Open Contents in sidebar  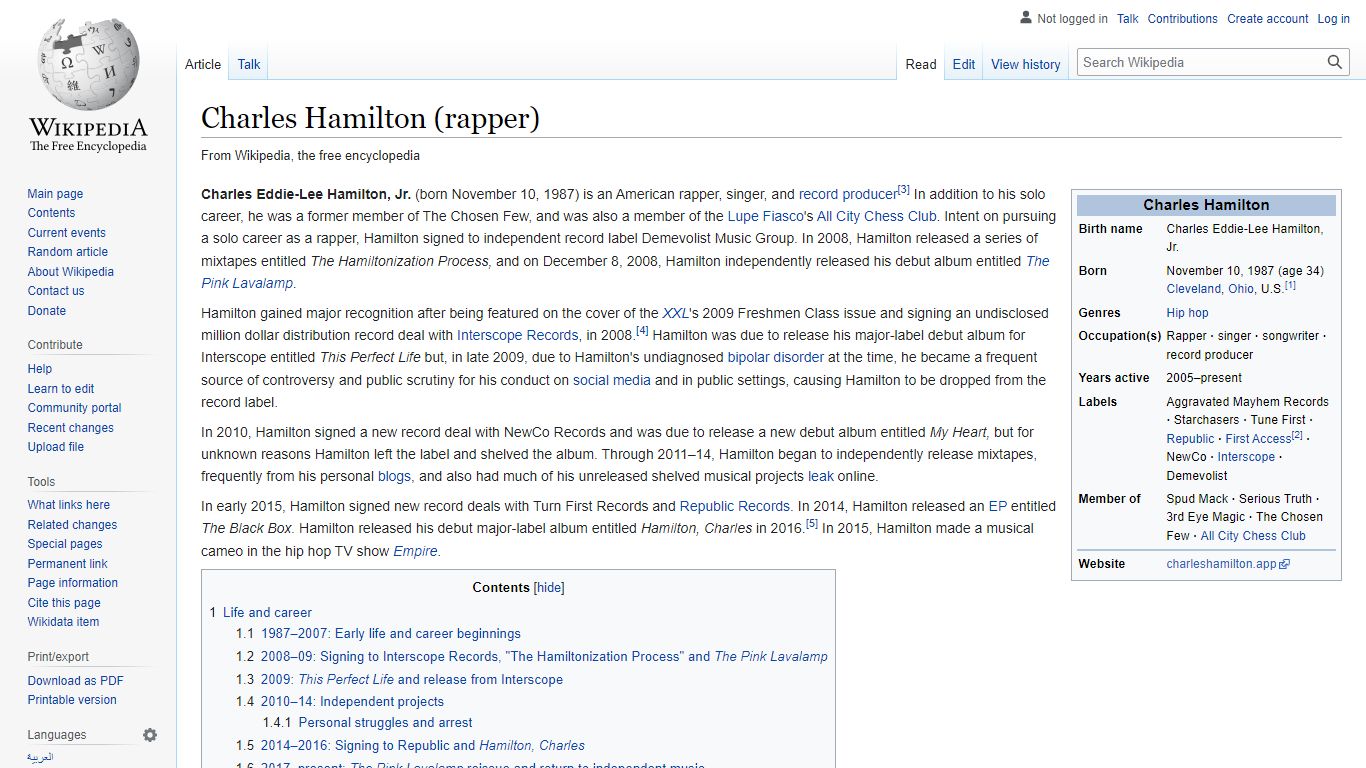(x=51, y=213)
